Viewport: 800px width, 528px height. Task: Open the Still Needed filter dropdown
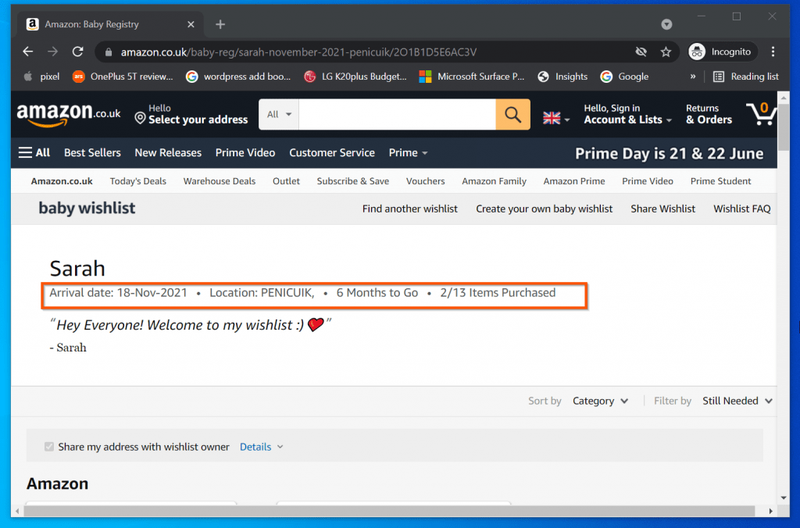pos(737,401)
